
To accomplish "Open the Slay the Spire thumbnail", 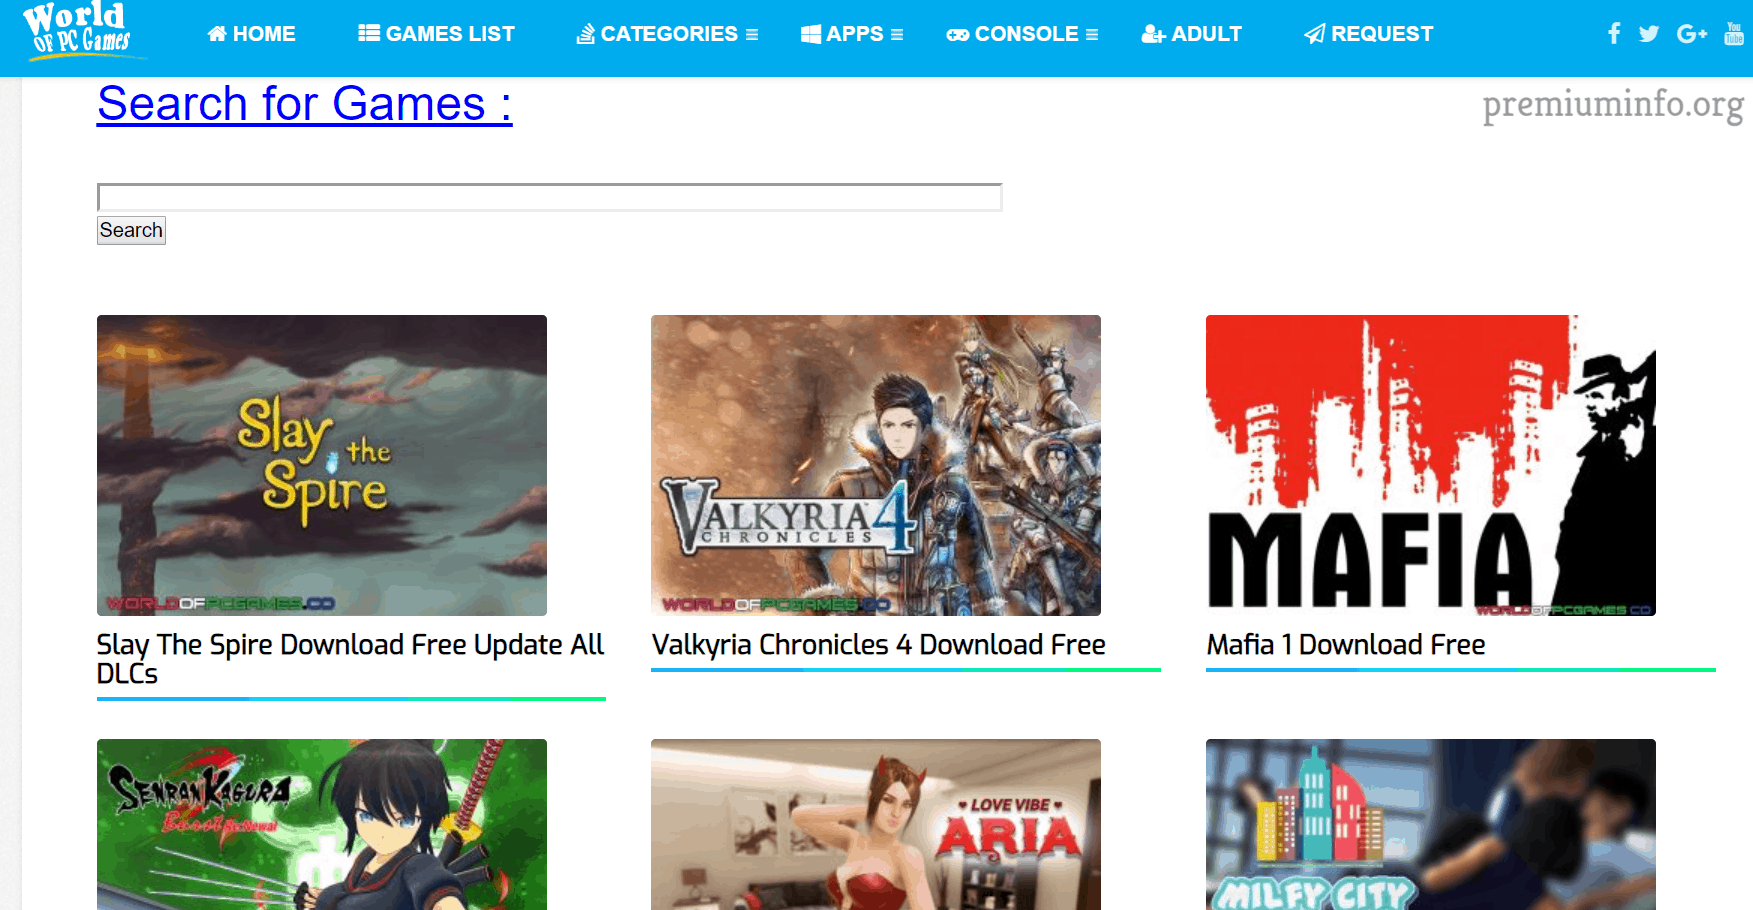I will tap(322, 465).
